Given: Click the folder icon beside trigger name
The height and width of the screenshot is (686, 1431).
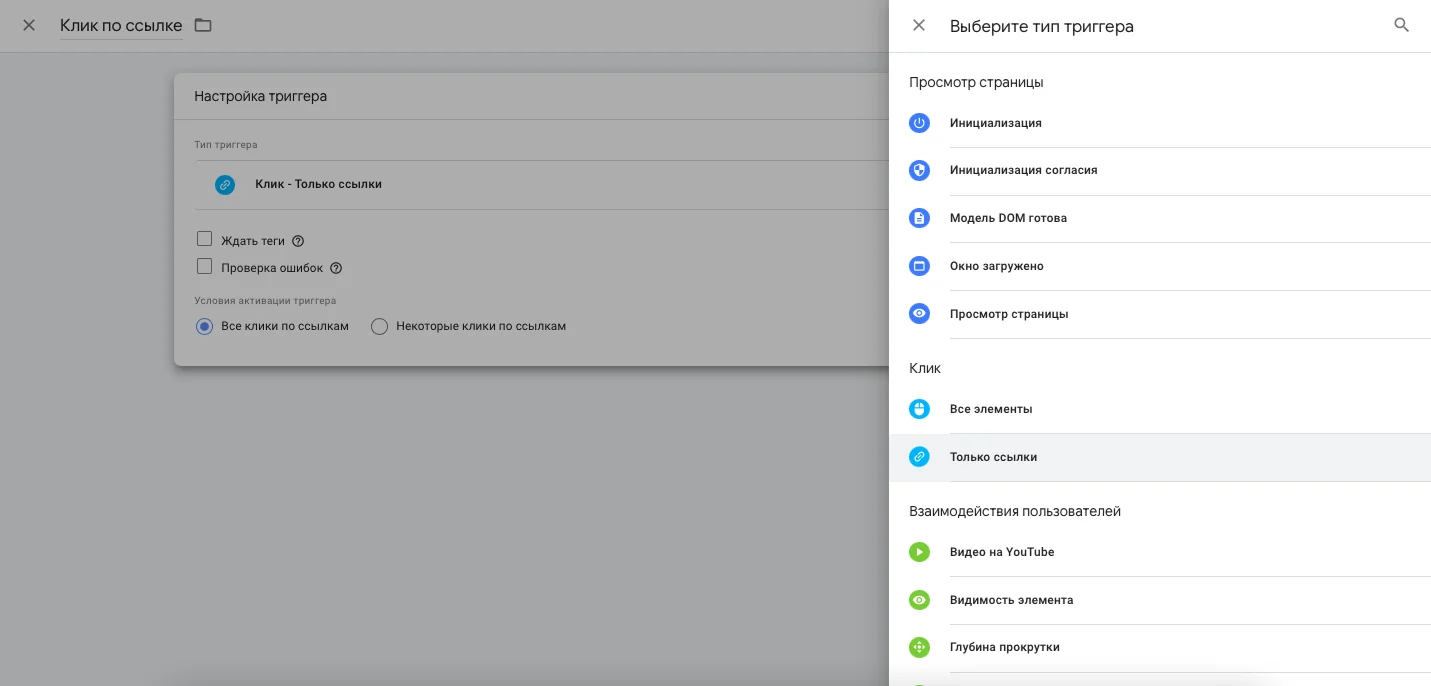Looking at the screenshot, I should [x=203, y=25].
